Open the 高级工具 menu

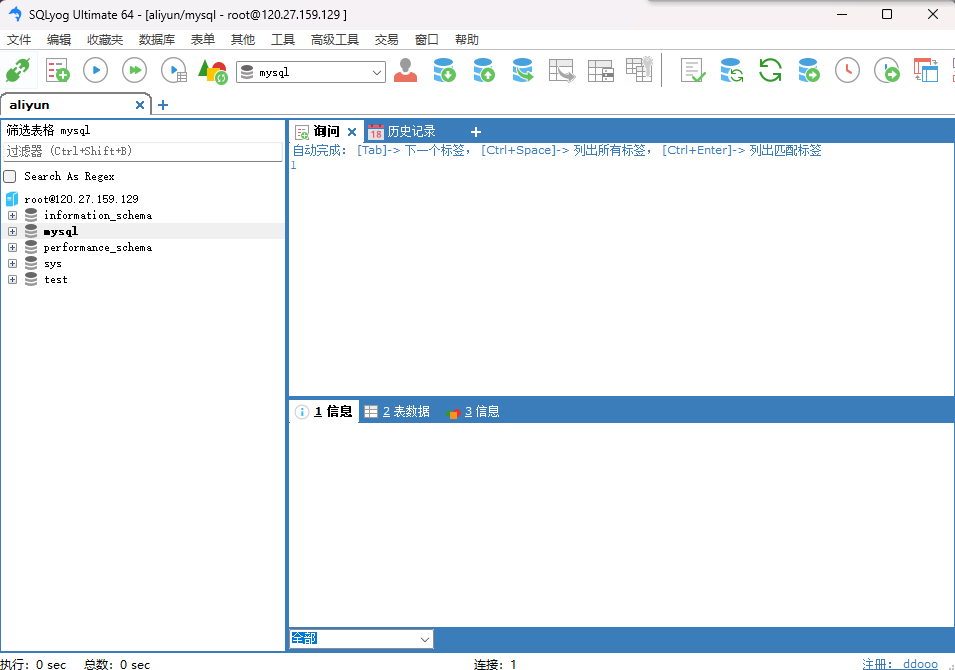[x=334, y=40]
